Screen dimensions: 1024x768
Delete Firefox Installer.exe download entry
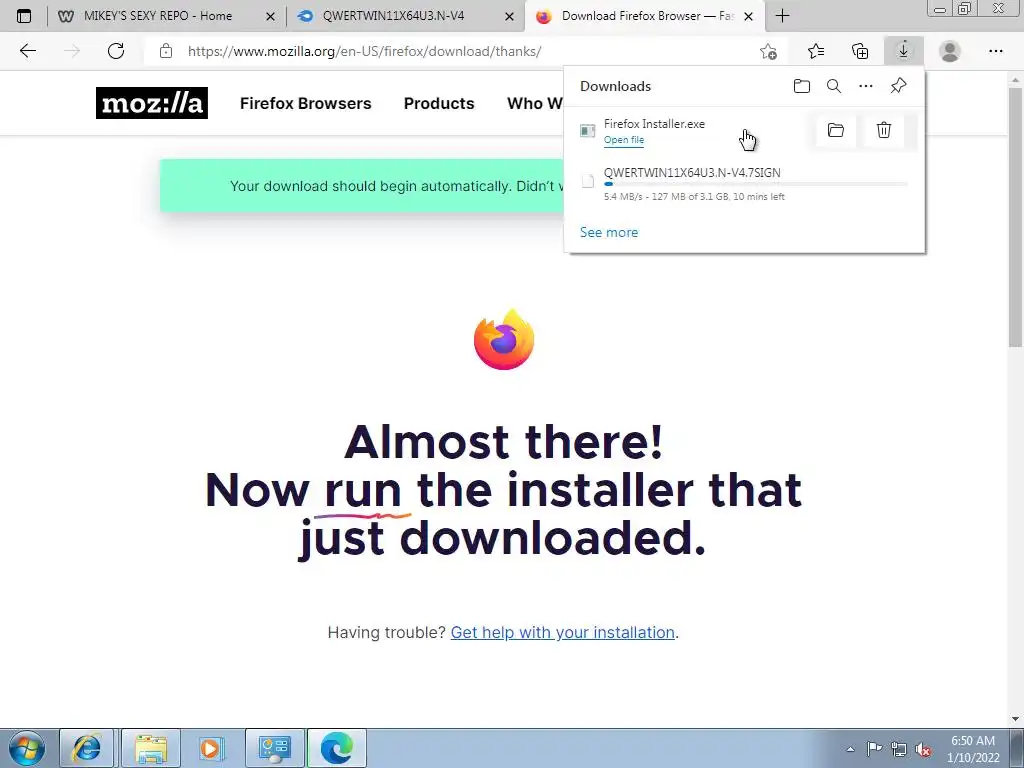[x=884, y=130]
